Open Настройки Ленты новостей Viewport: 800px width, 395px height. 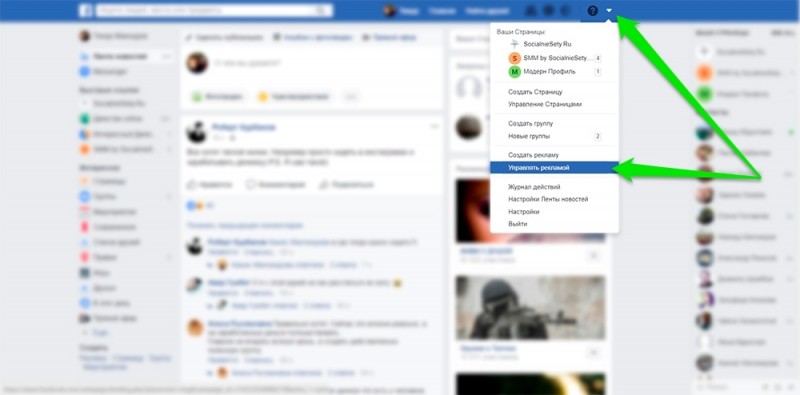click(548, 199)
